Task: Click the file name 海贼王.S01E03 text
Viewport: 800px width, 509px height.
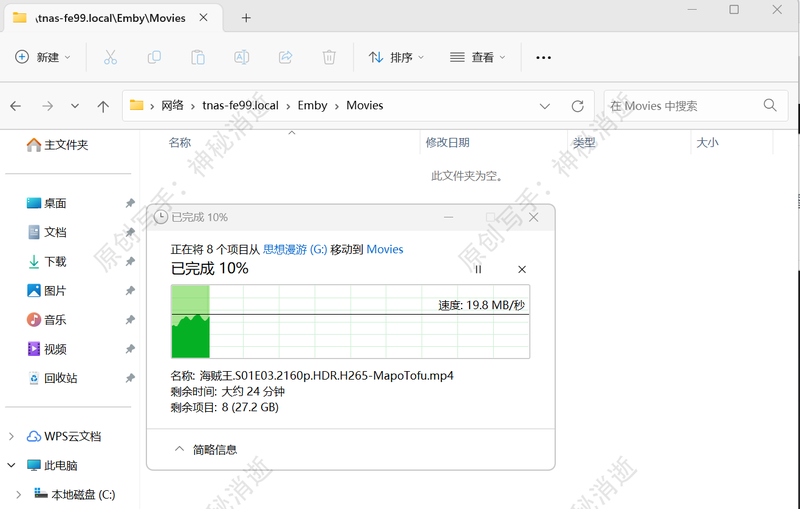Action: coord(327,376)
